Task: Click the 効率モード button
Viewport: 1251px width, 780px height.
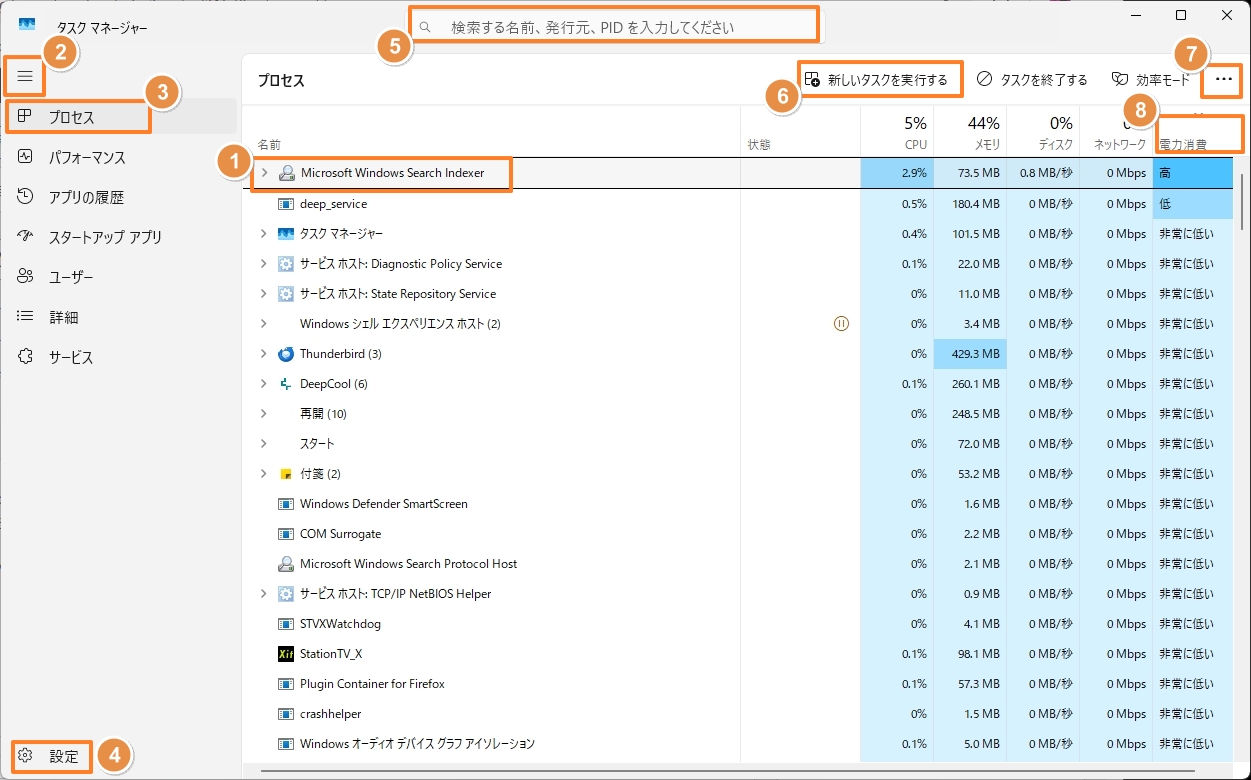Action: (x=1151, y=80)
